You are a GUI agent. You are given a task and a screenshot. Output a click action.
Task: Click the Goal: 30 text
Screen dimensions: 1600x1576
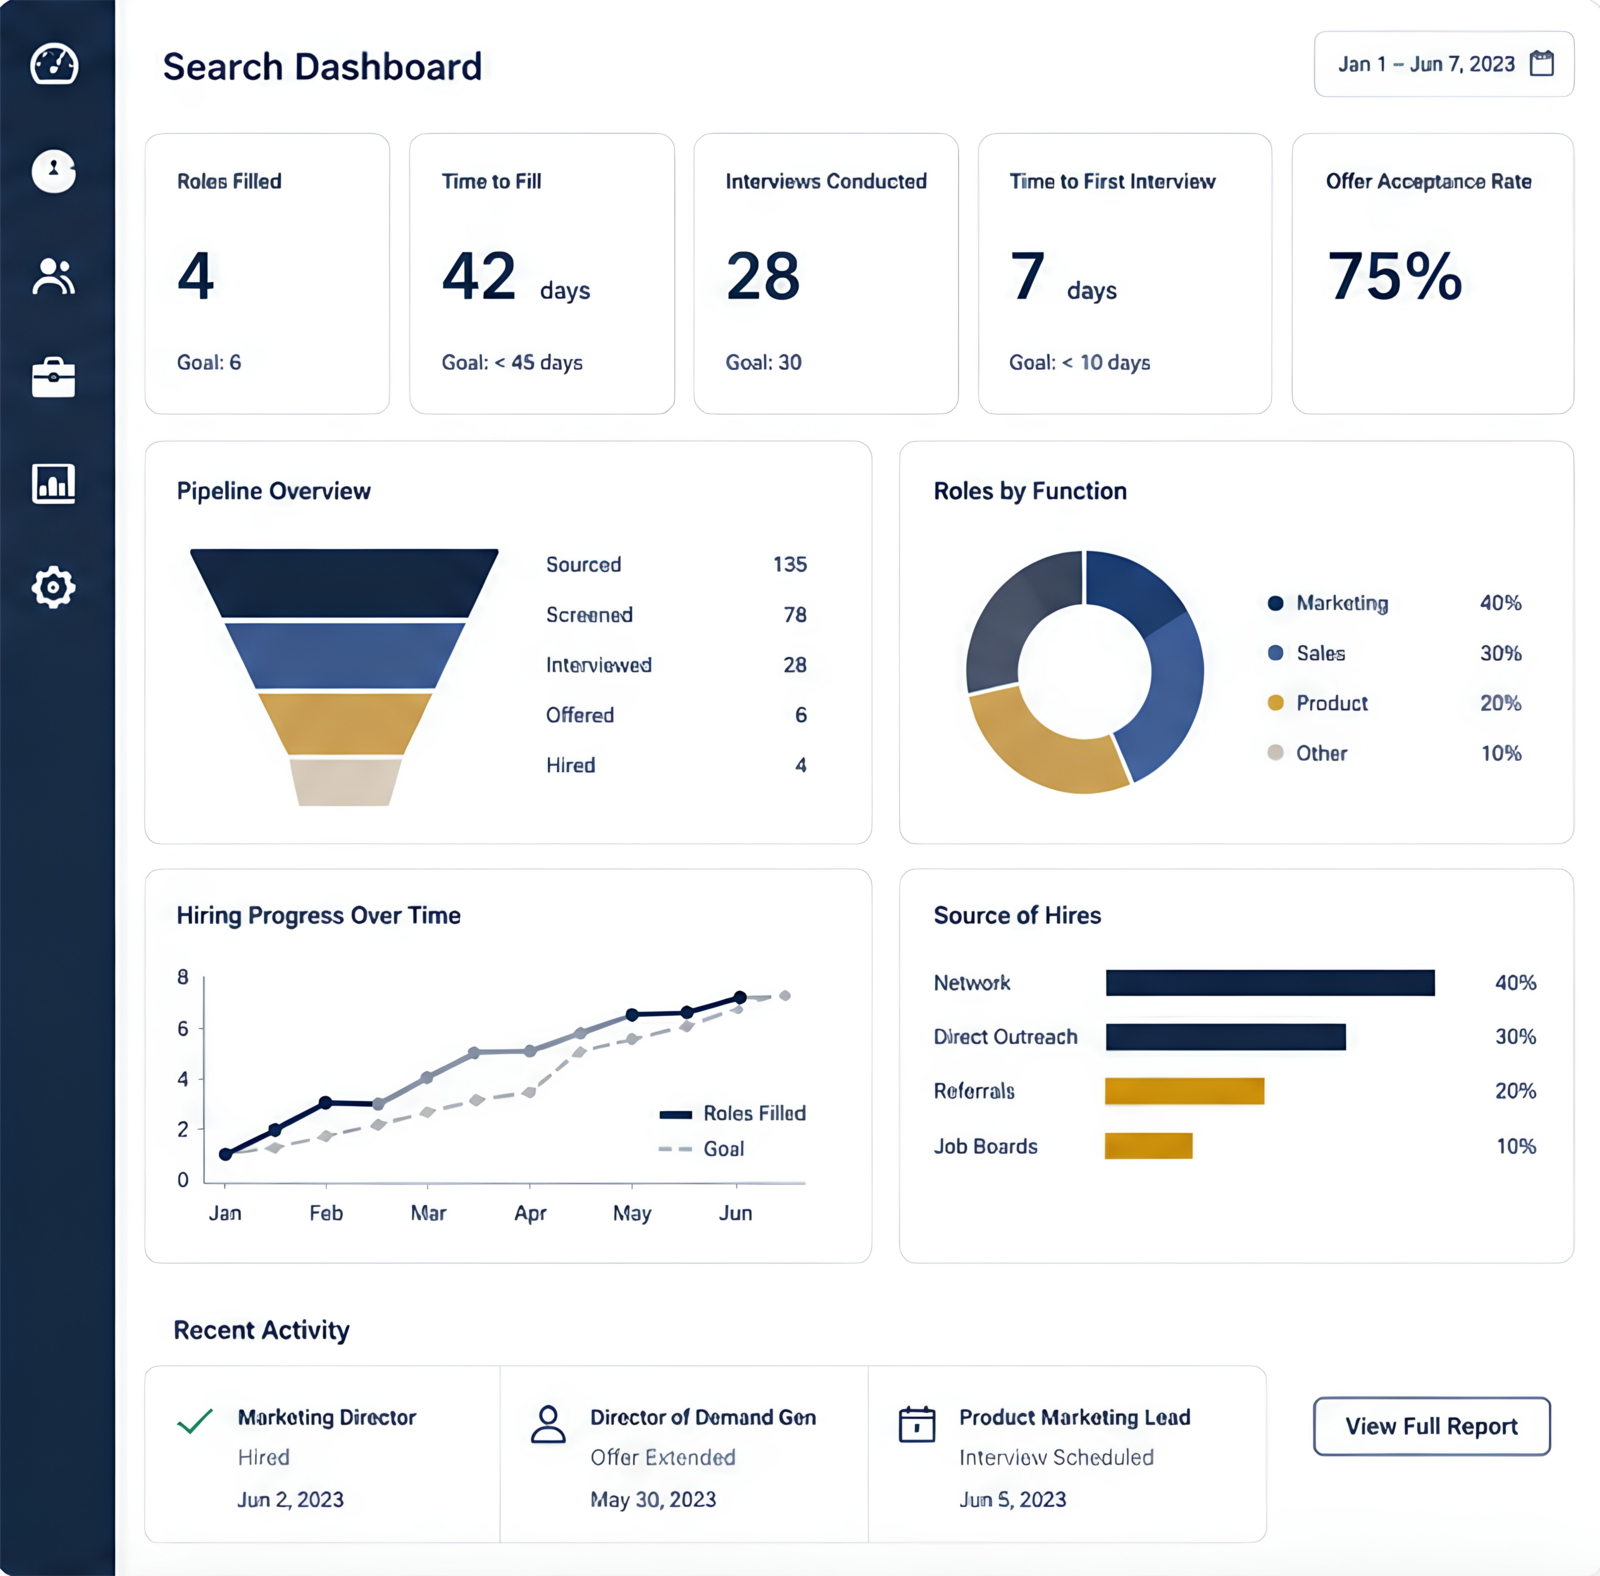763,362
